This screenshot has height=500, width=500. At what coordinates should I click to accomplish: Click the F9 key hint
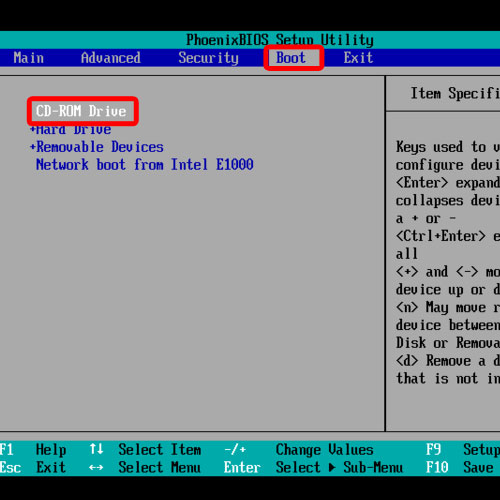[434, 450]
